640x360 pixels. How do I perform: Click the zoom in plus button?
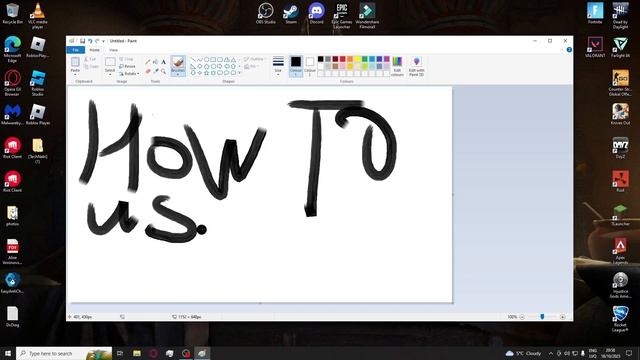(562, 317)
